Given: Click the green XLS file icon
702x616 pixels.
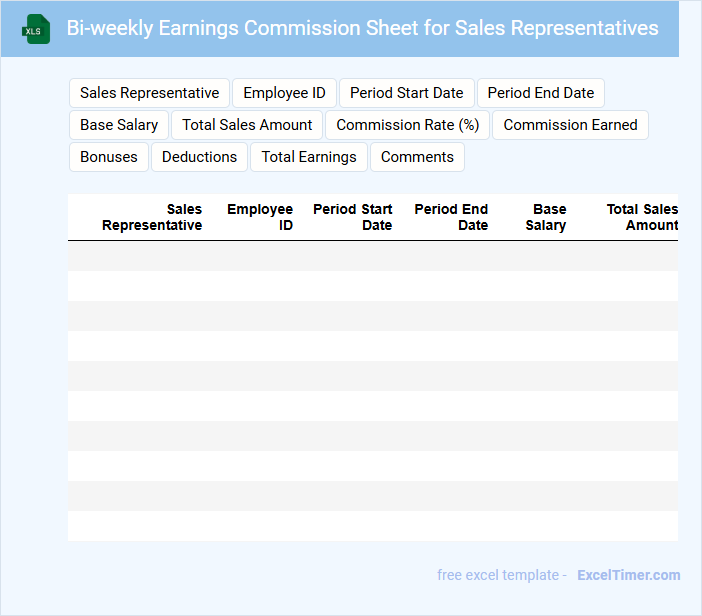Looking at the screenshot, I should point(36,29).
